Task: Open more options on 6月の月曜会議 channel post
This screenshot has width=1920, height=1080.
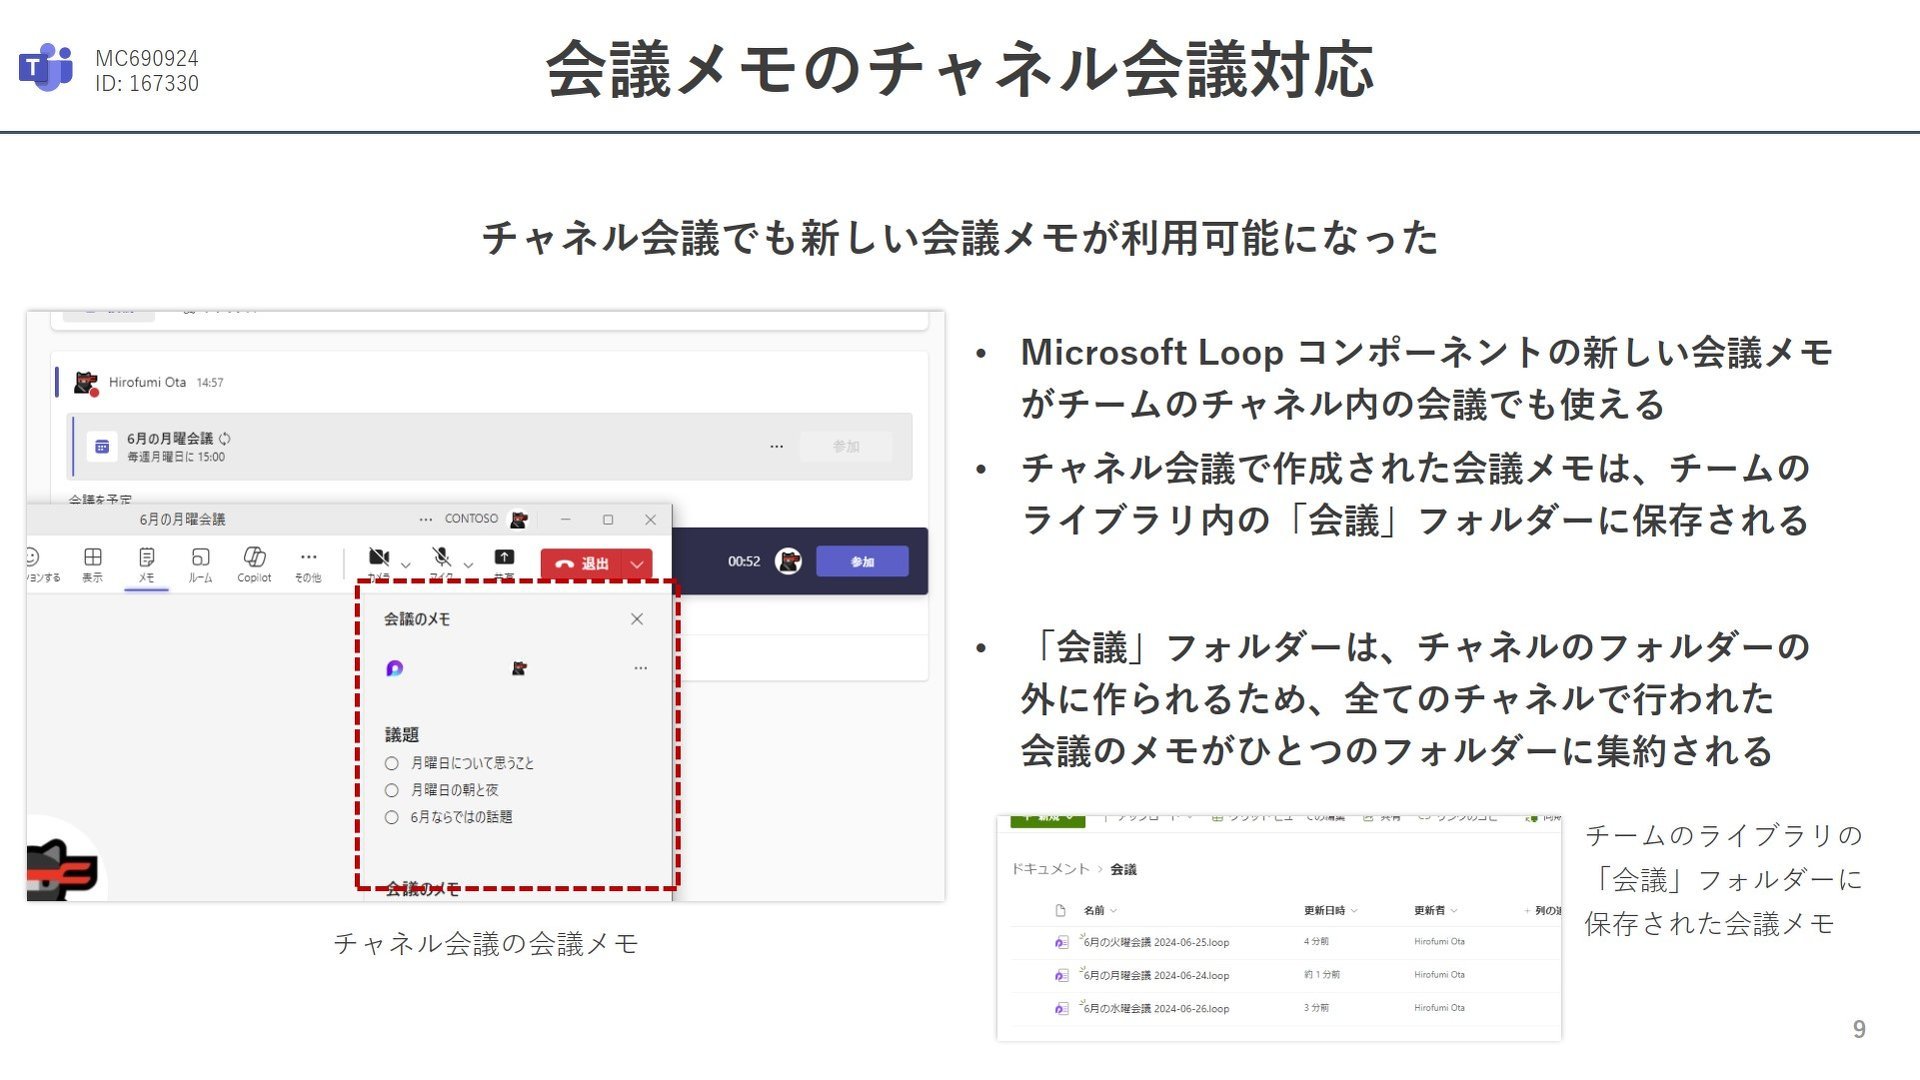Action: (x=777, y=446)
